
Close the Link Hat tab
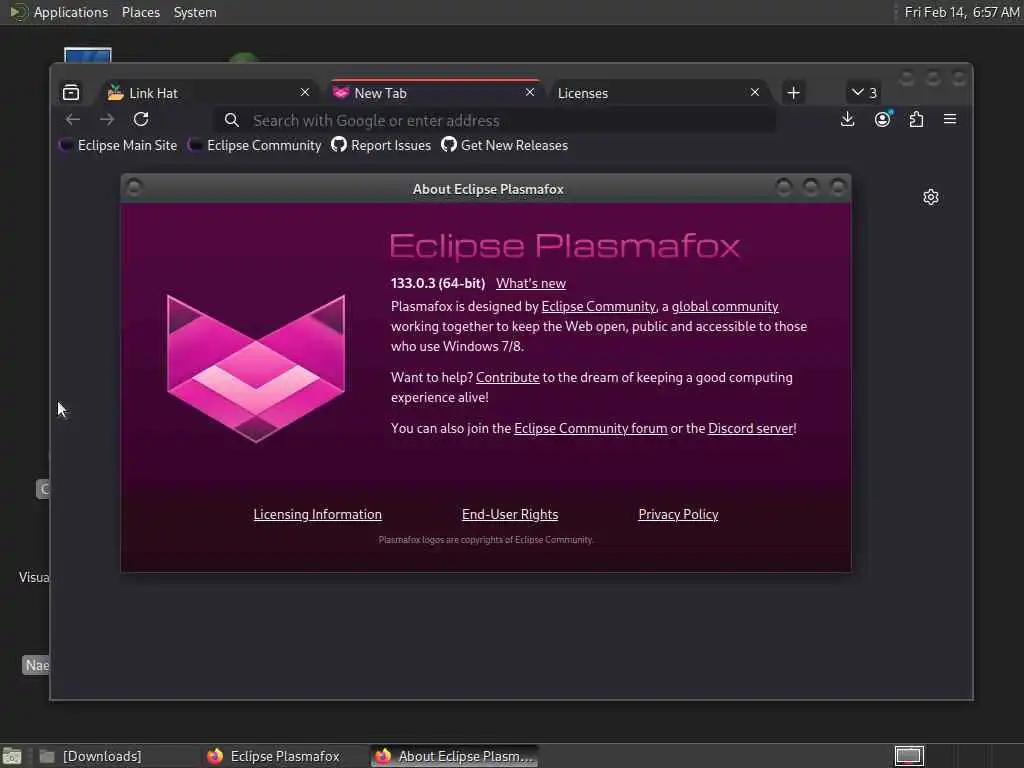click(305, 92)
